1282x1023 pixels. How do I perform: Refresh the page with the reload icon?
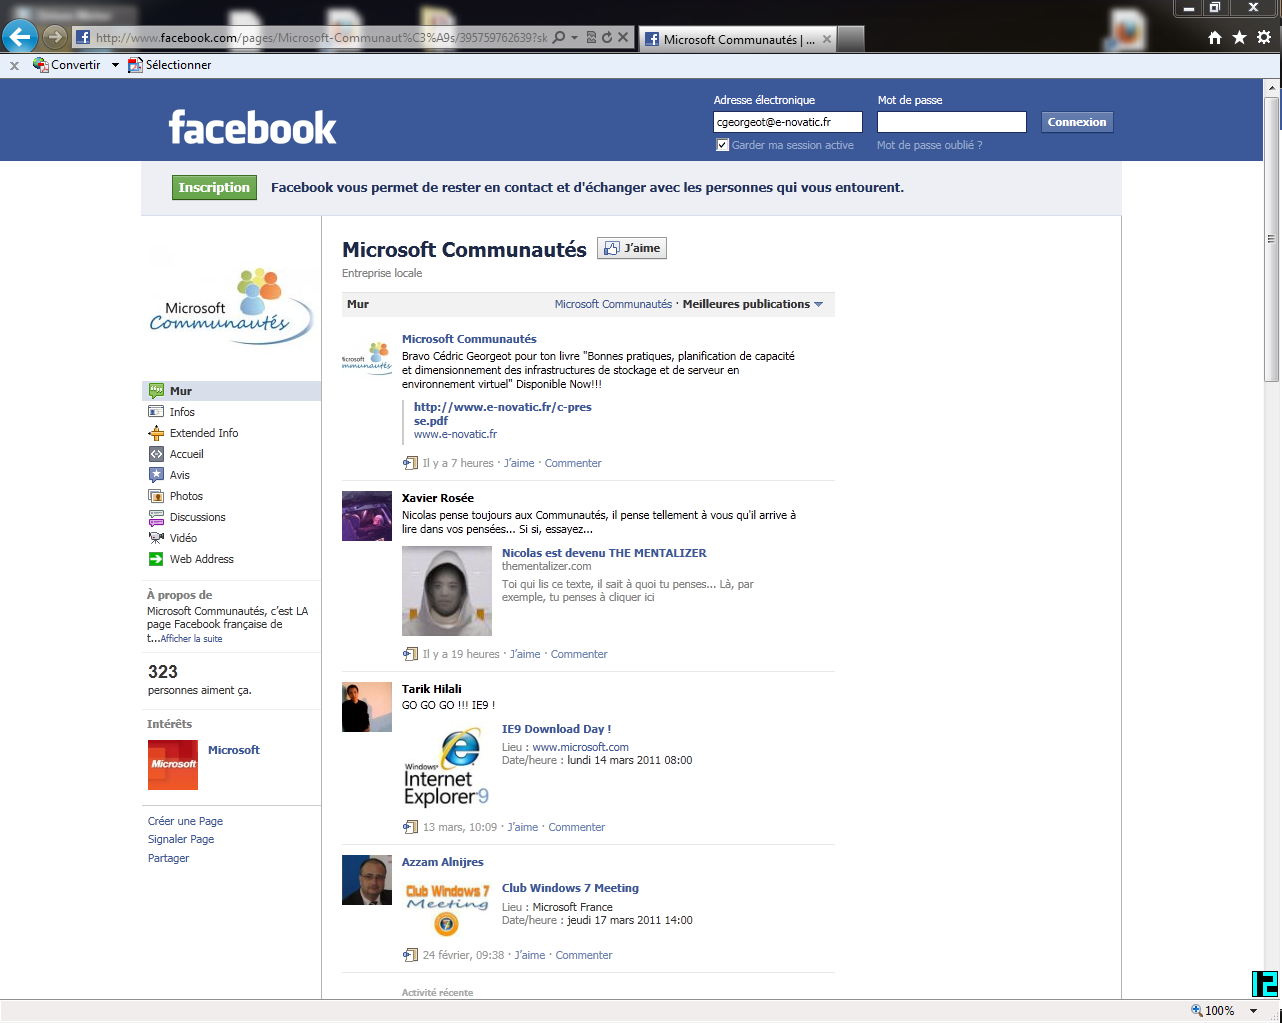[x=607, y=38]
